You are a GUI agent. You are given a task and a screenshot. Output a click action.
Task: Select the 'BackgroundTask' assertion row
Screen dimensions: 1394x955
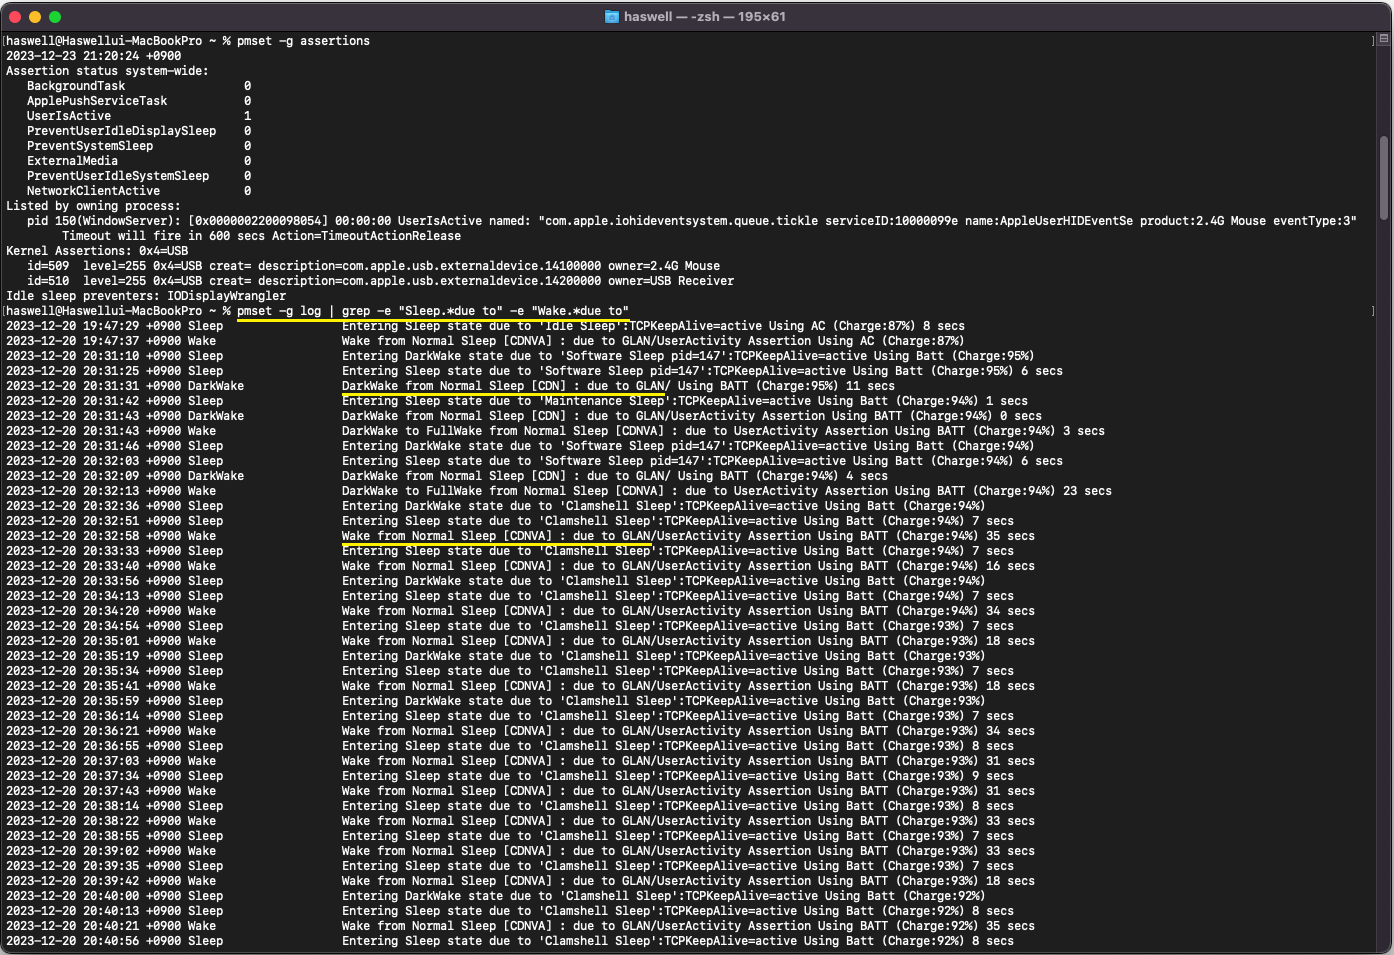click(x=139, y=86)
